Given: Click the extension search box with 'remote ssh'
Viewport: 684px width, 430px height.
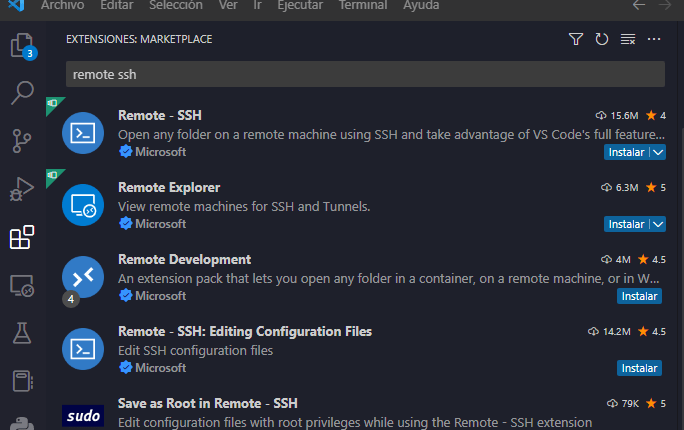Looking at the screenshot, I should coord(364,74).
